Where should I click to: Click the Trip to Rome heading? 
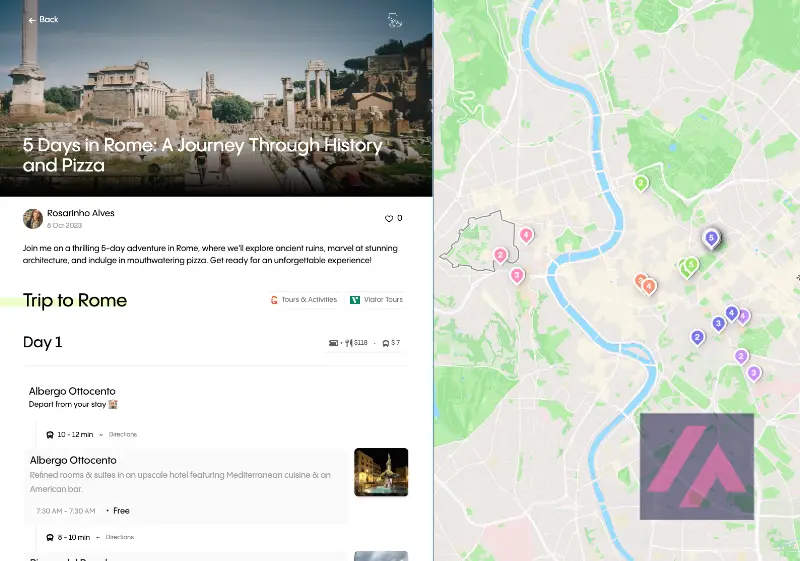tap(74, 300)
